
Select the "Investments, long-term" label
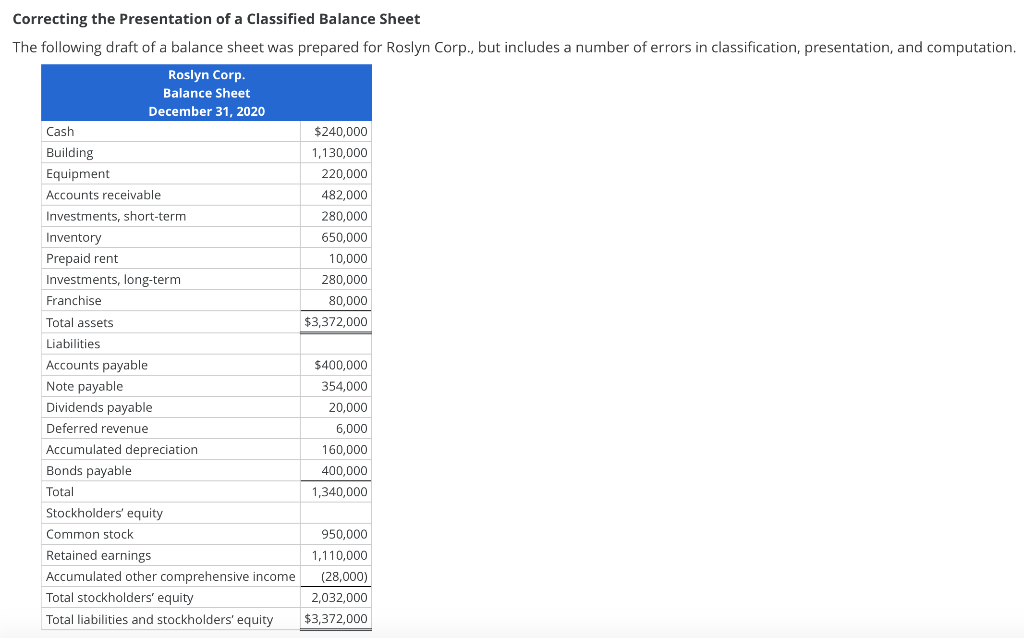(x=113, y=279)
